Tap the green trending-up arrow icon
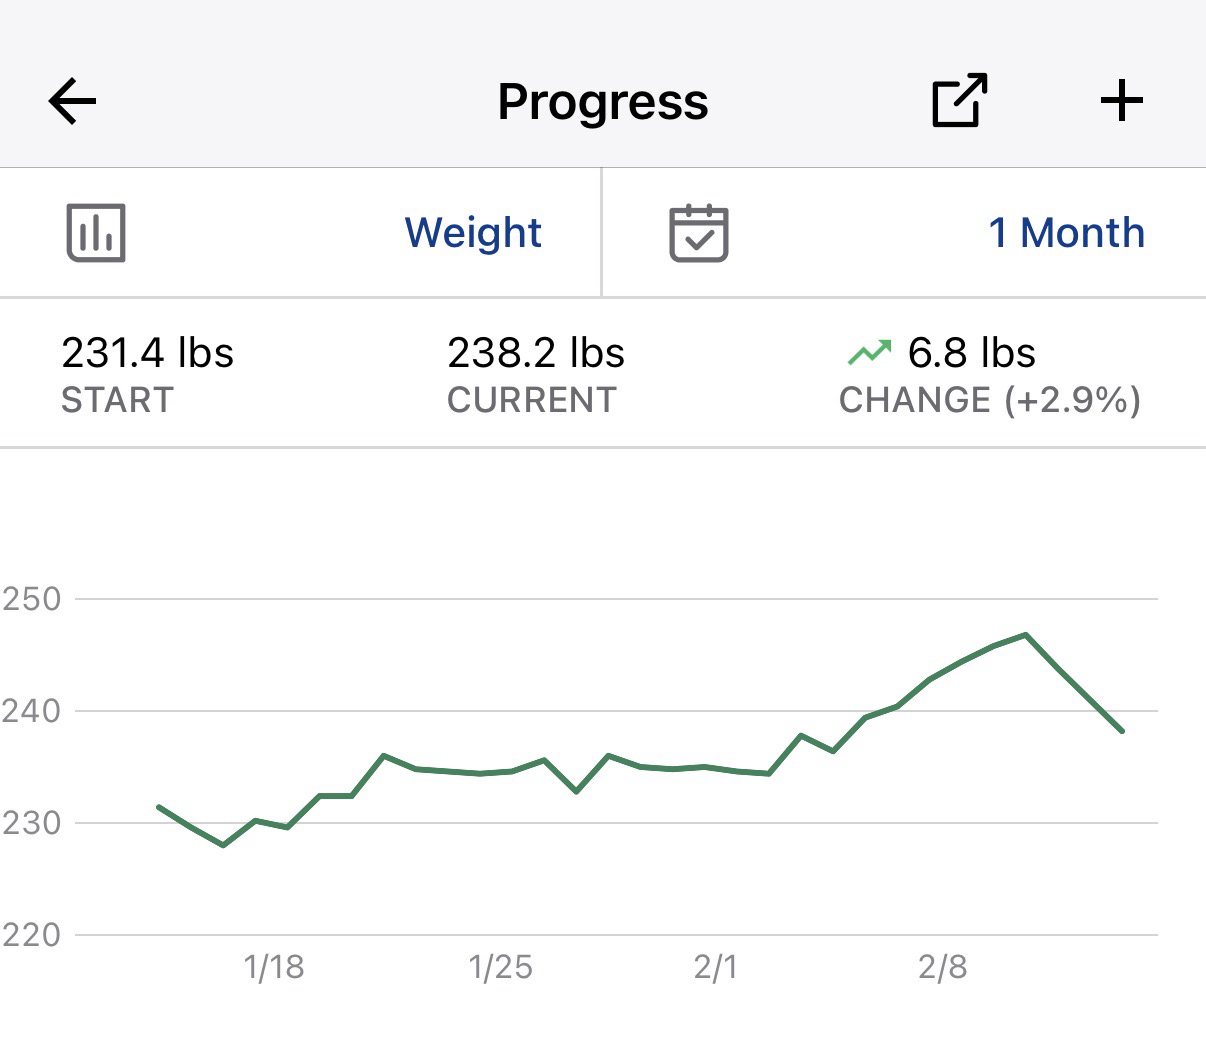The width and height of the screenshot is (1206, 1037). pos(868,352)
